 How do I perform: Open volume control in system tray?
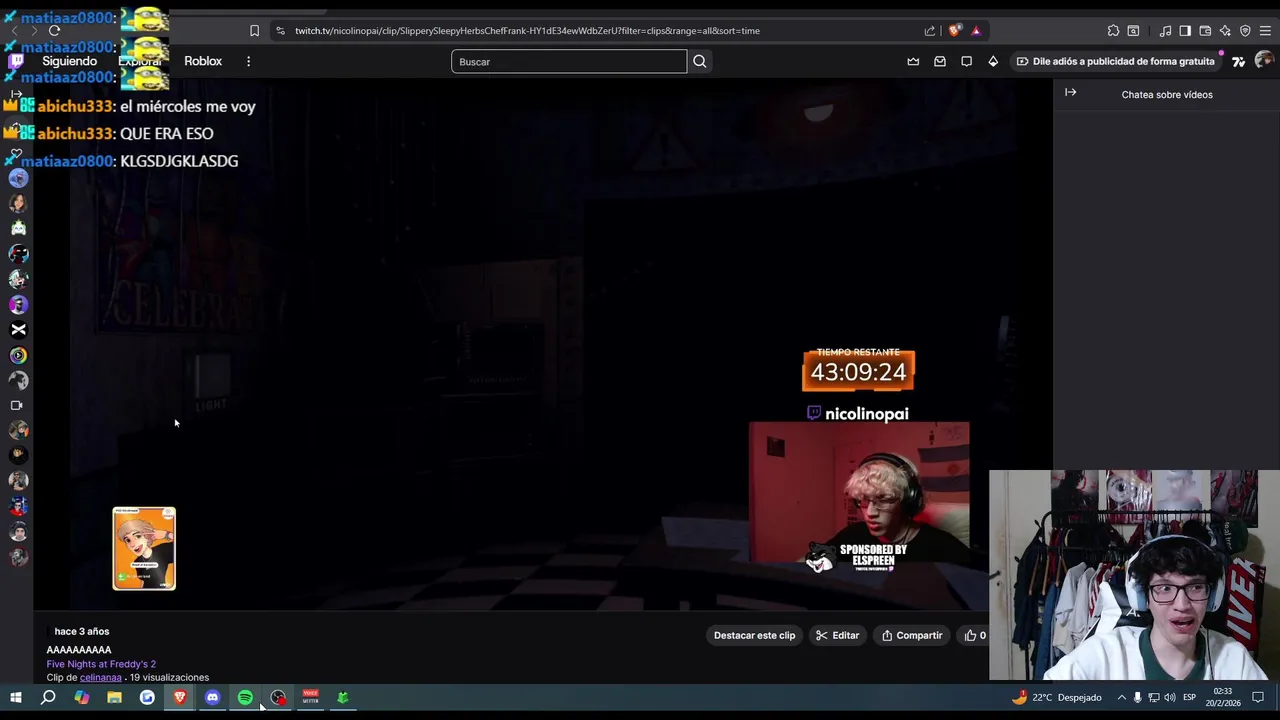tap(1169, 697)
